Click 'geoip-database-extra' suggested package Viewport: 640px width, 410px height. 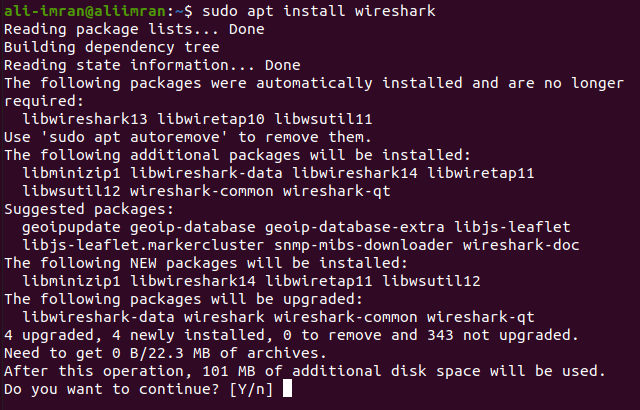pyautogui.click(x=355, y=227)
